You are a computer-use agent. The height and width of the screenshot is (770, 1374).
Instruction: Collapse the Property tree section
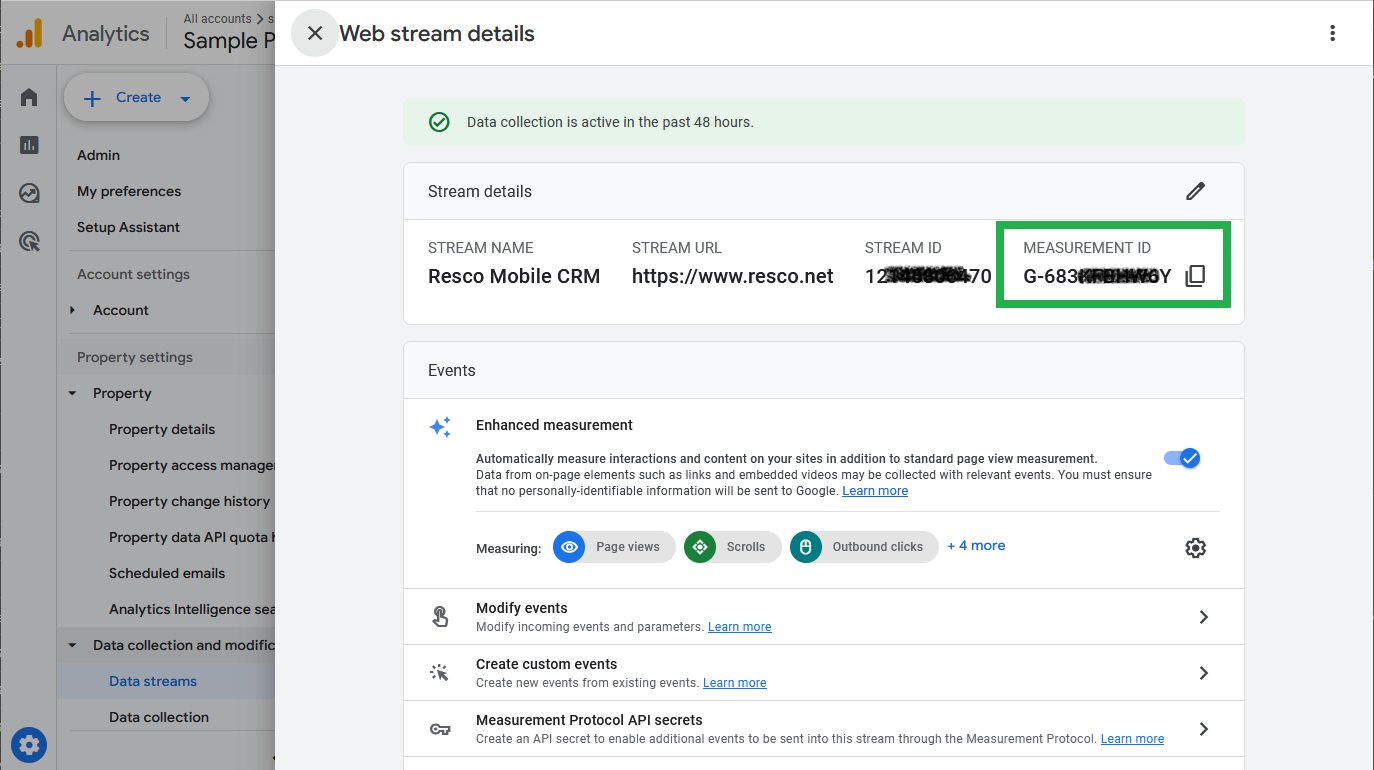73,393
